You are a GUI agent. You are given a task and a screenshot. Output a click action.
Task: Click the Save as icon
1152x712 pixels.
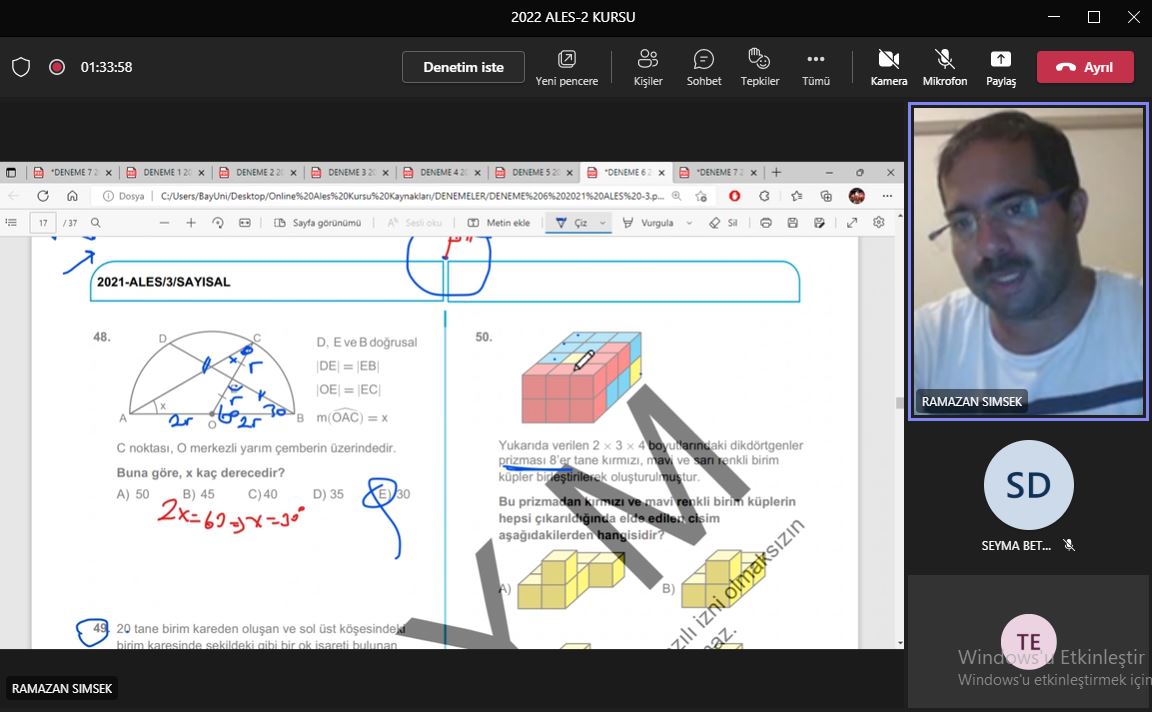click(x=819, y=223)
